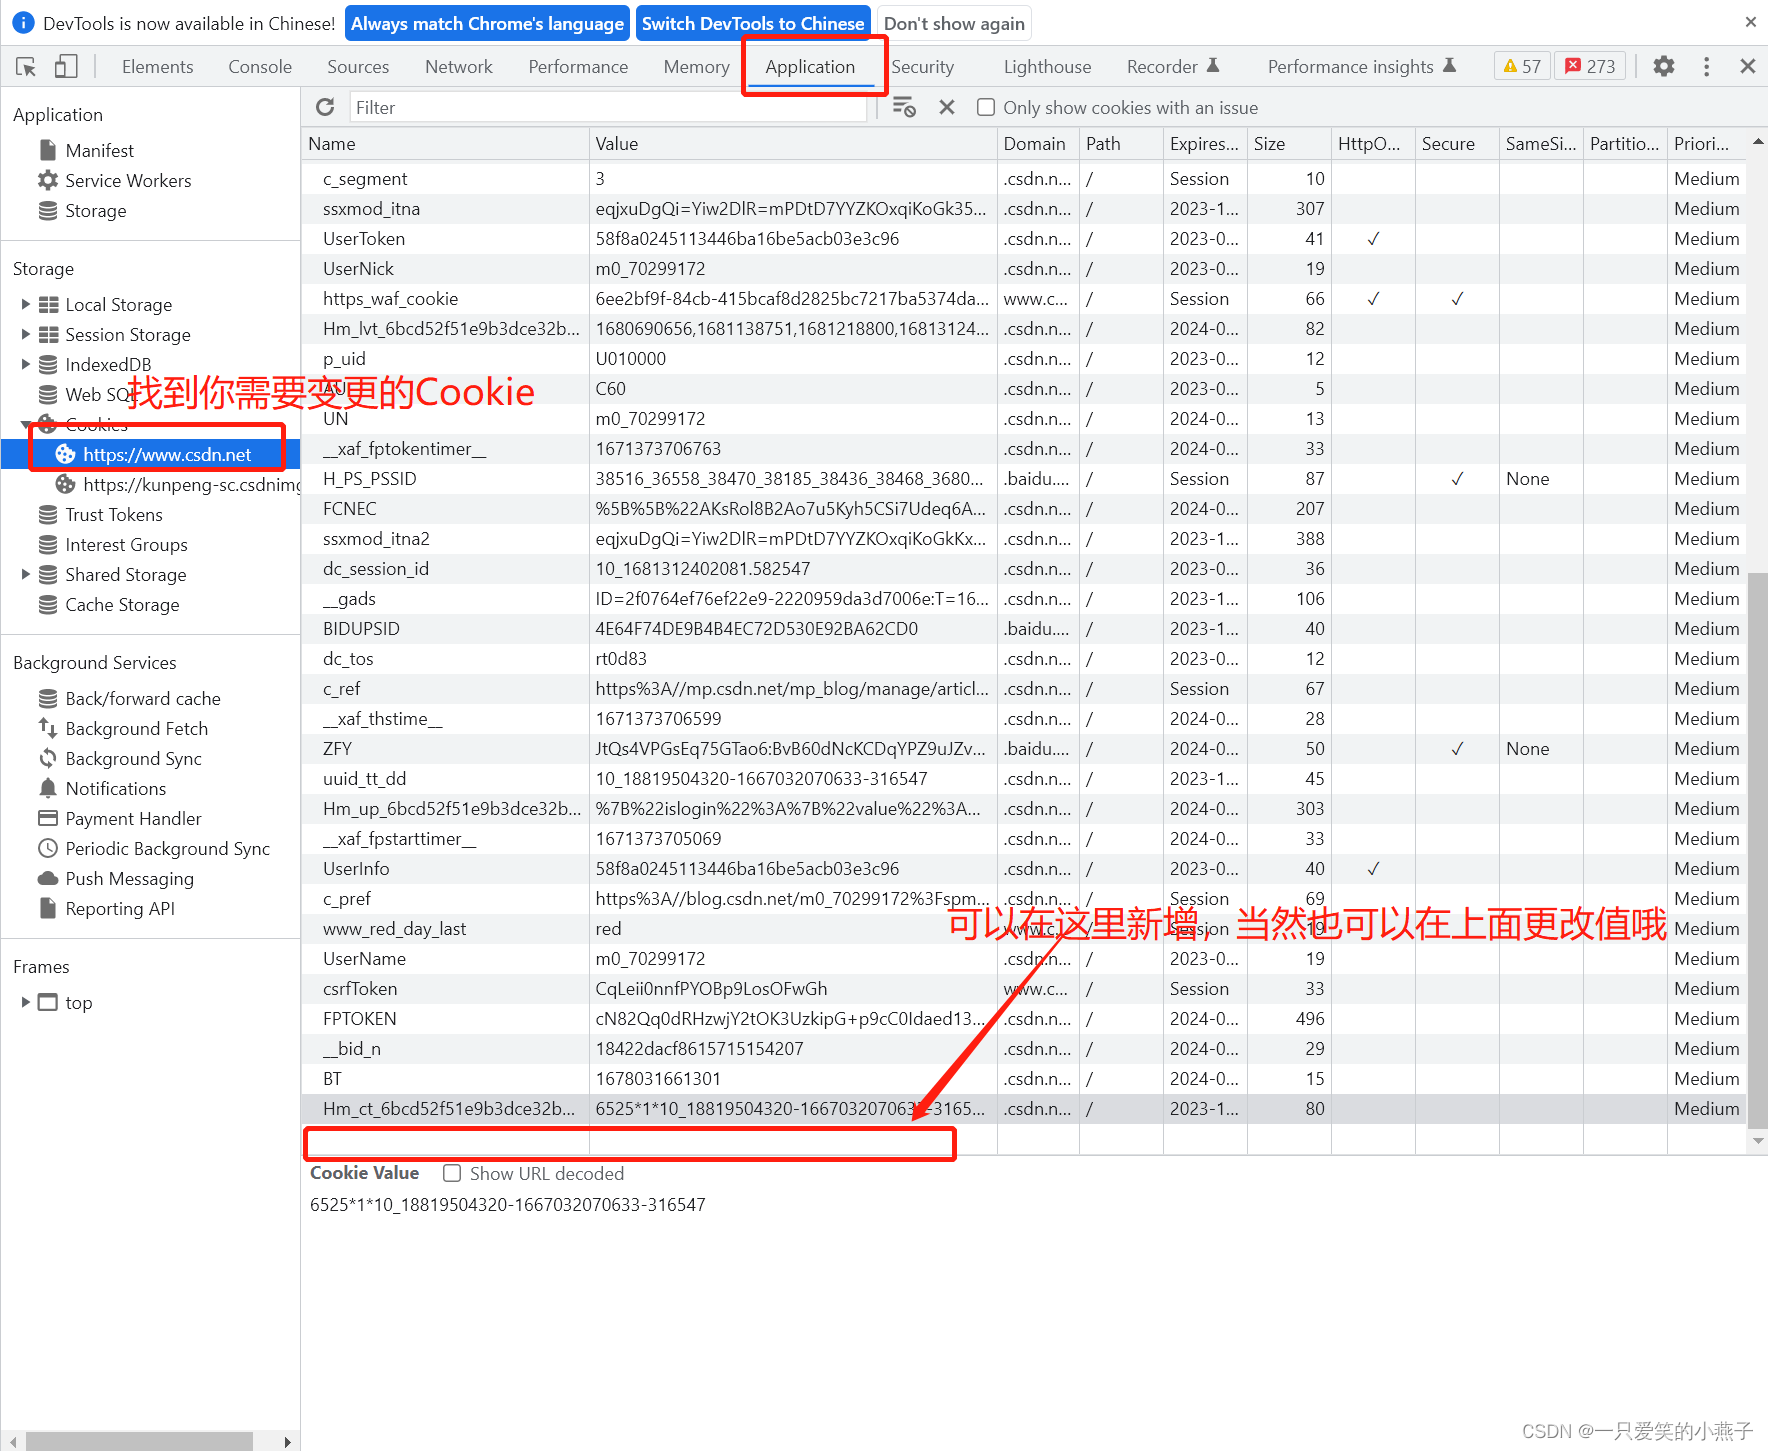Switch to the Console tab
The height and width of the screenshot is (1451, 1768).
coord(260,67)
